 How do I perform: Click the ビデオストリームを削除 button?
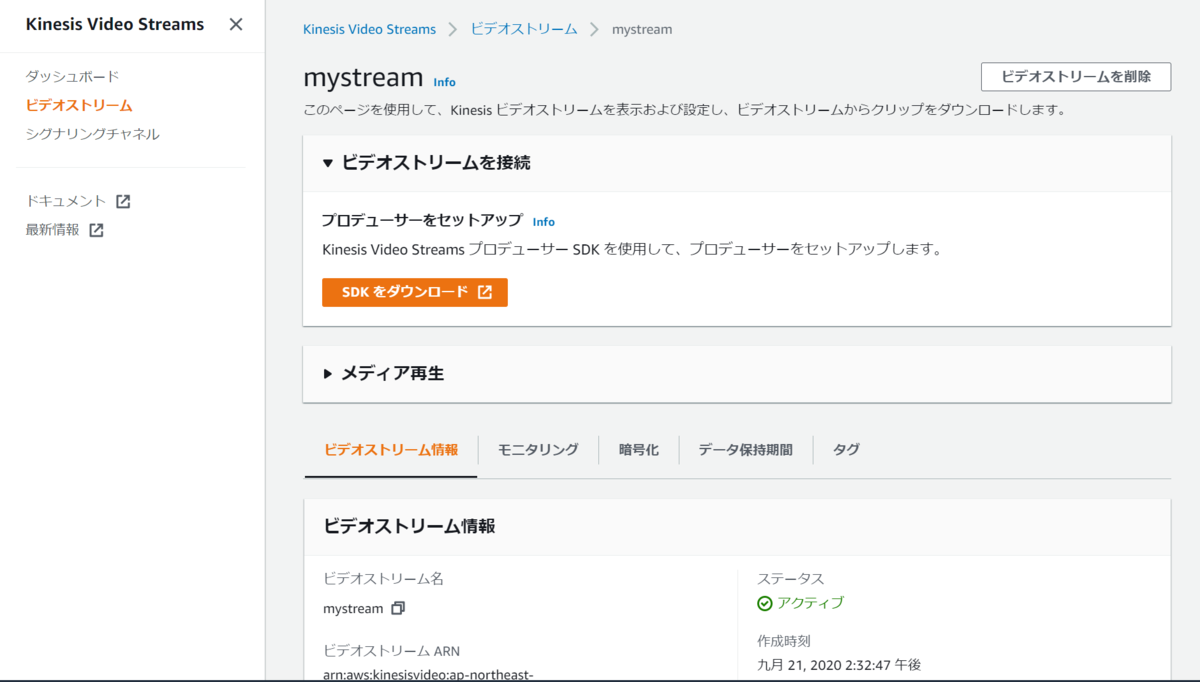point(1076,76)
